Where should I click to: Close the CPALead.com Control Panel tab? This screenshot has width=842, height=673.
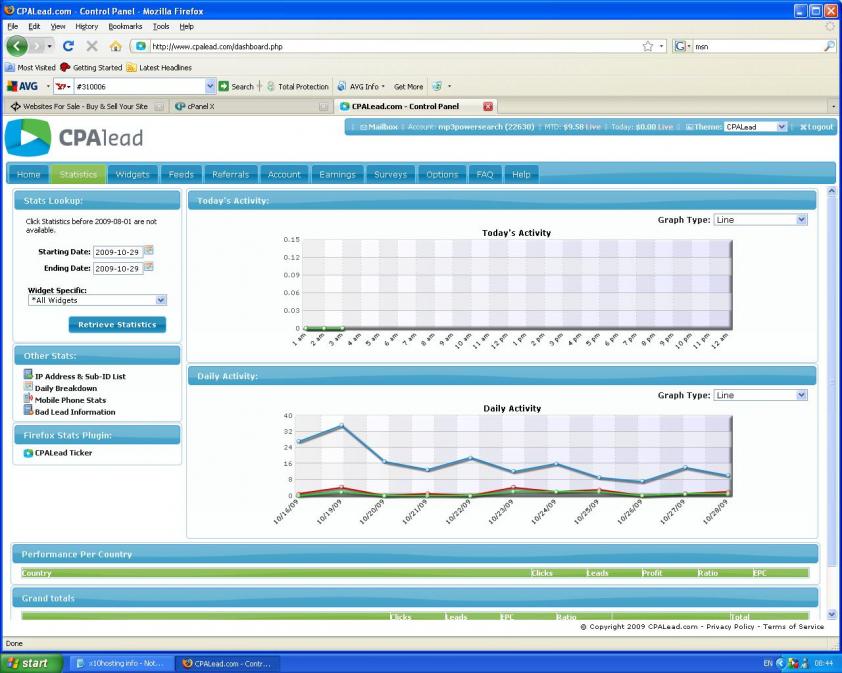point(488,106)
